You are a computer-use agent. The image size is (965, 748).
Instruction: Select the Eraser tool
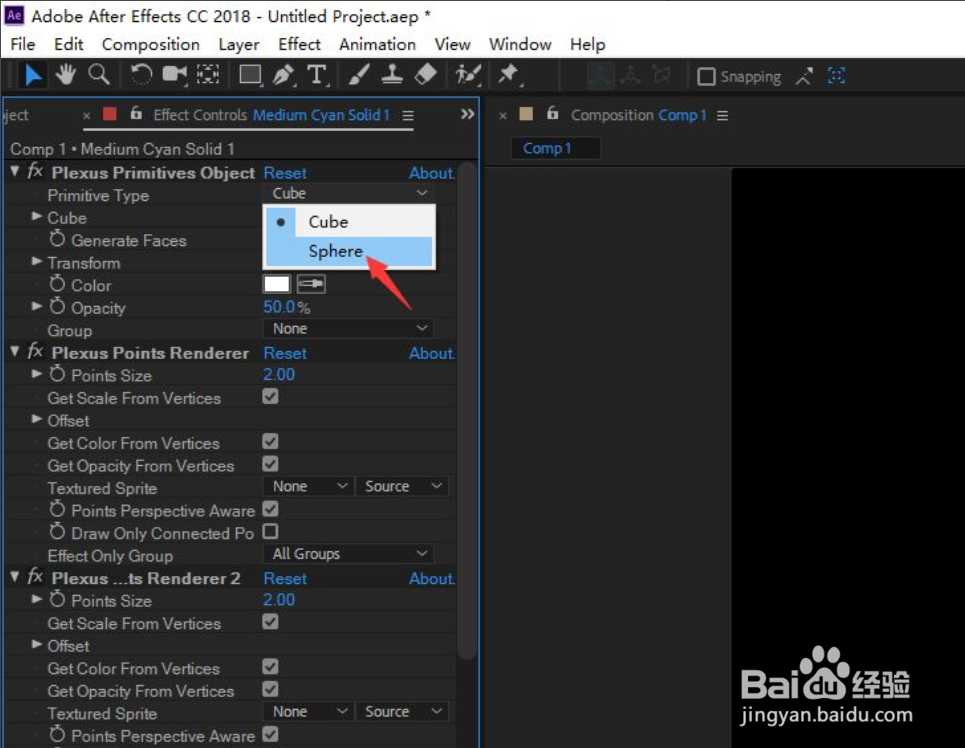click(426, 75)
